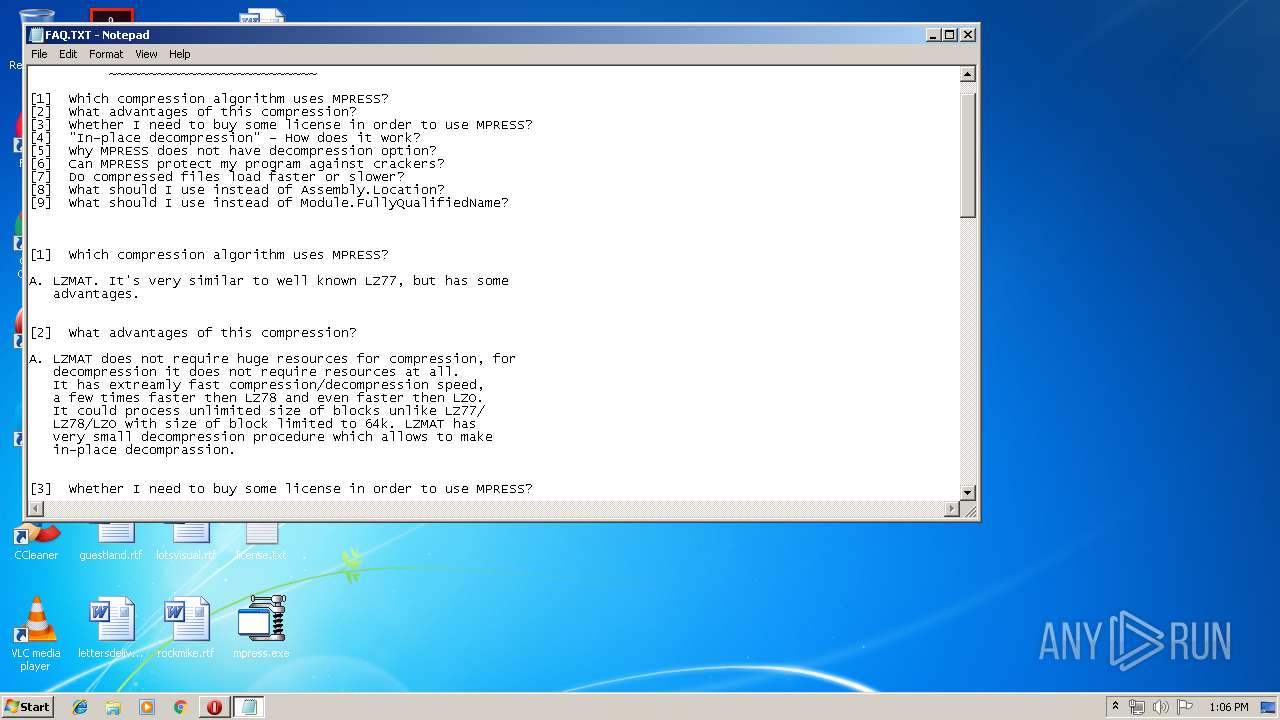Screen dimensions: 1280x720
Task: Click line '[2] What advantages of this compression?' in index
Action: coord(193,112)
